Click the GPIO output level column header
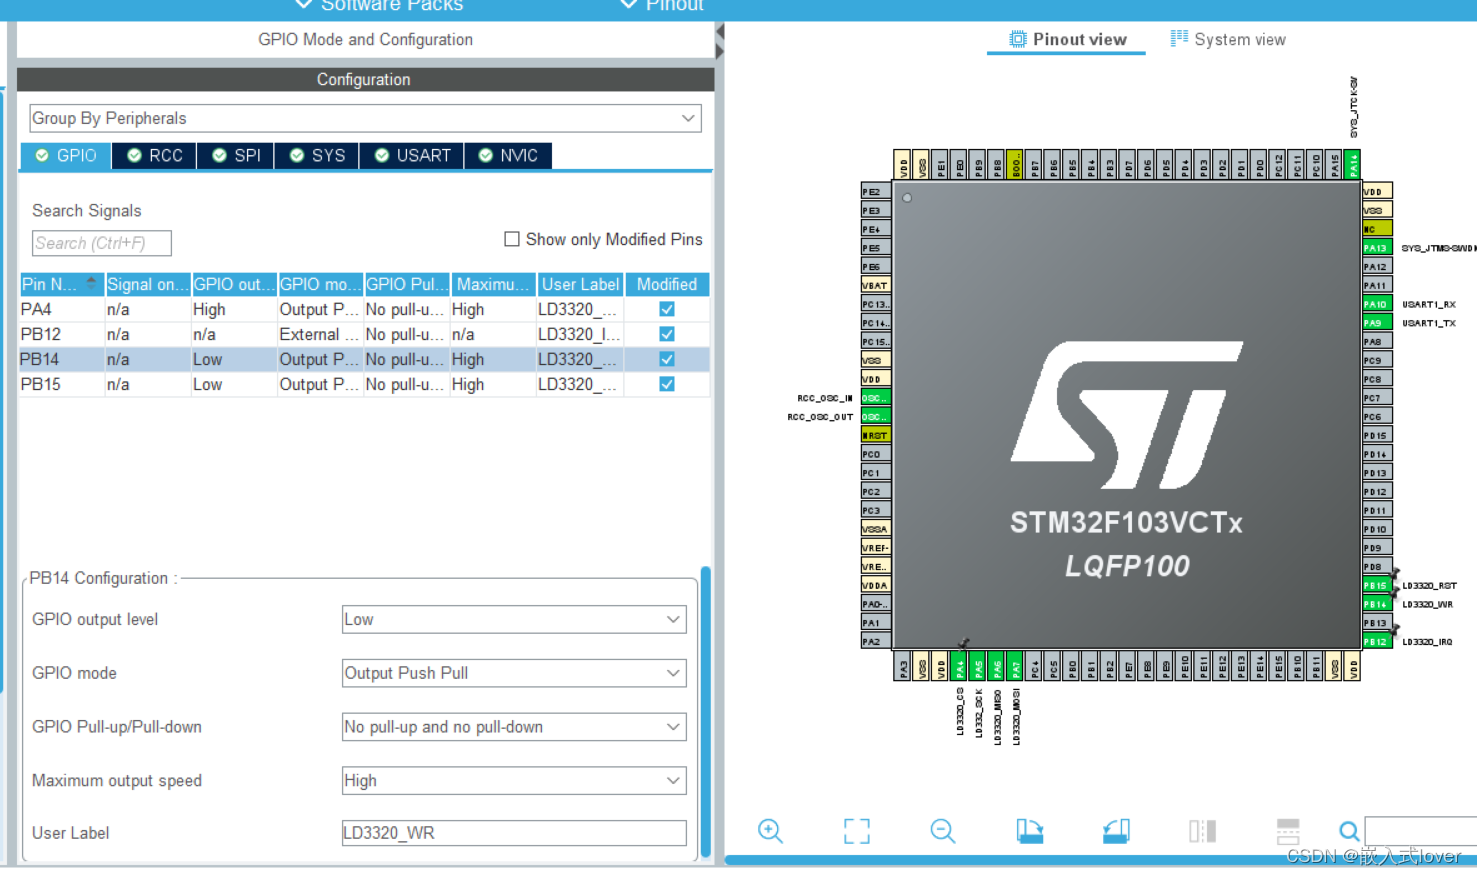The width and height of the screenshot is (1477, 876). [234, 284]
